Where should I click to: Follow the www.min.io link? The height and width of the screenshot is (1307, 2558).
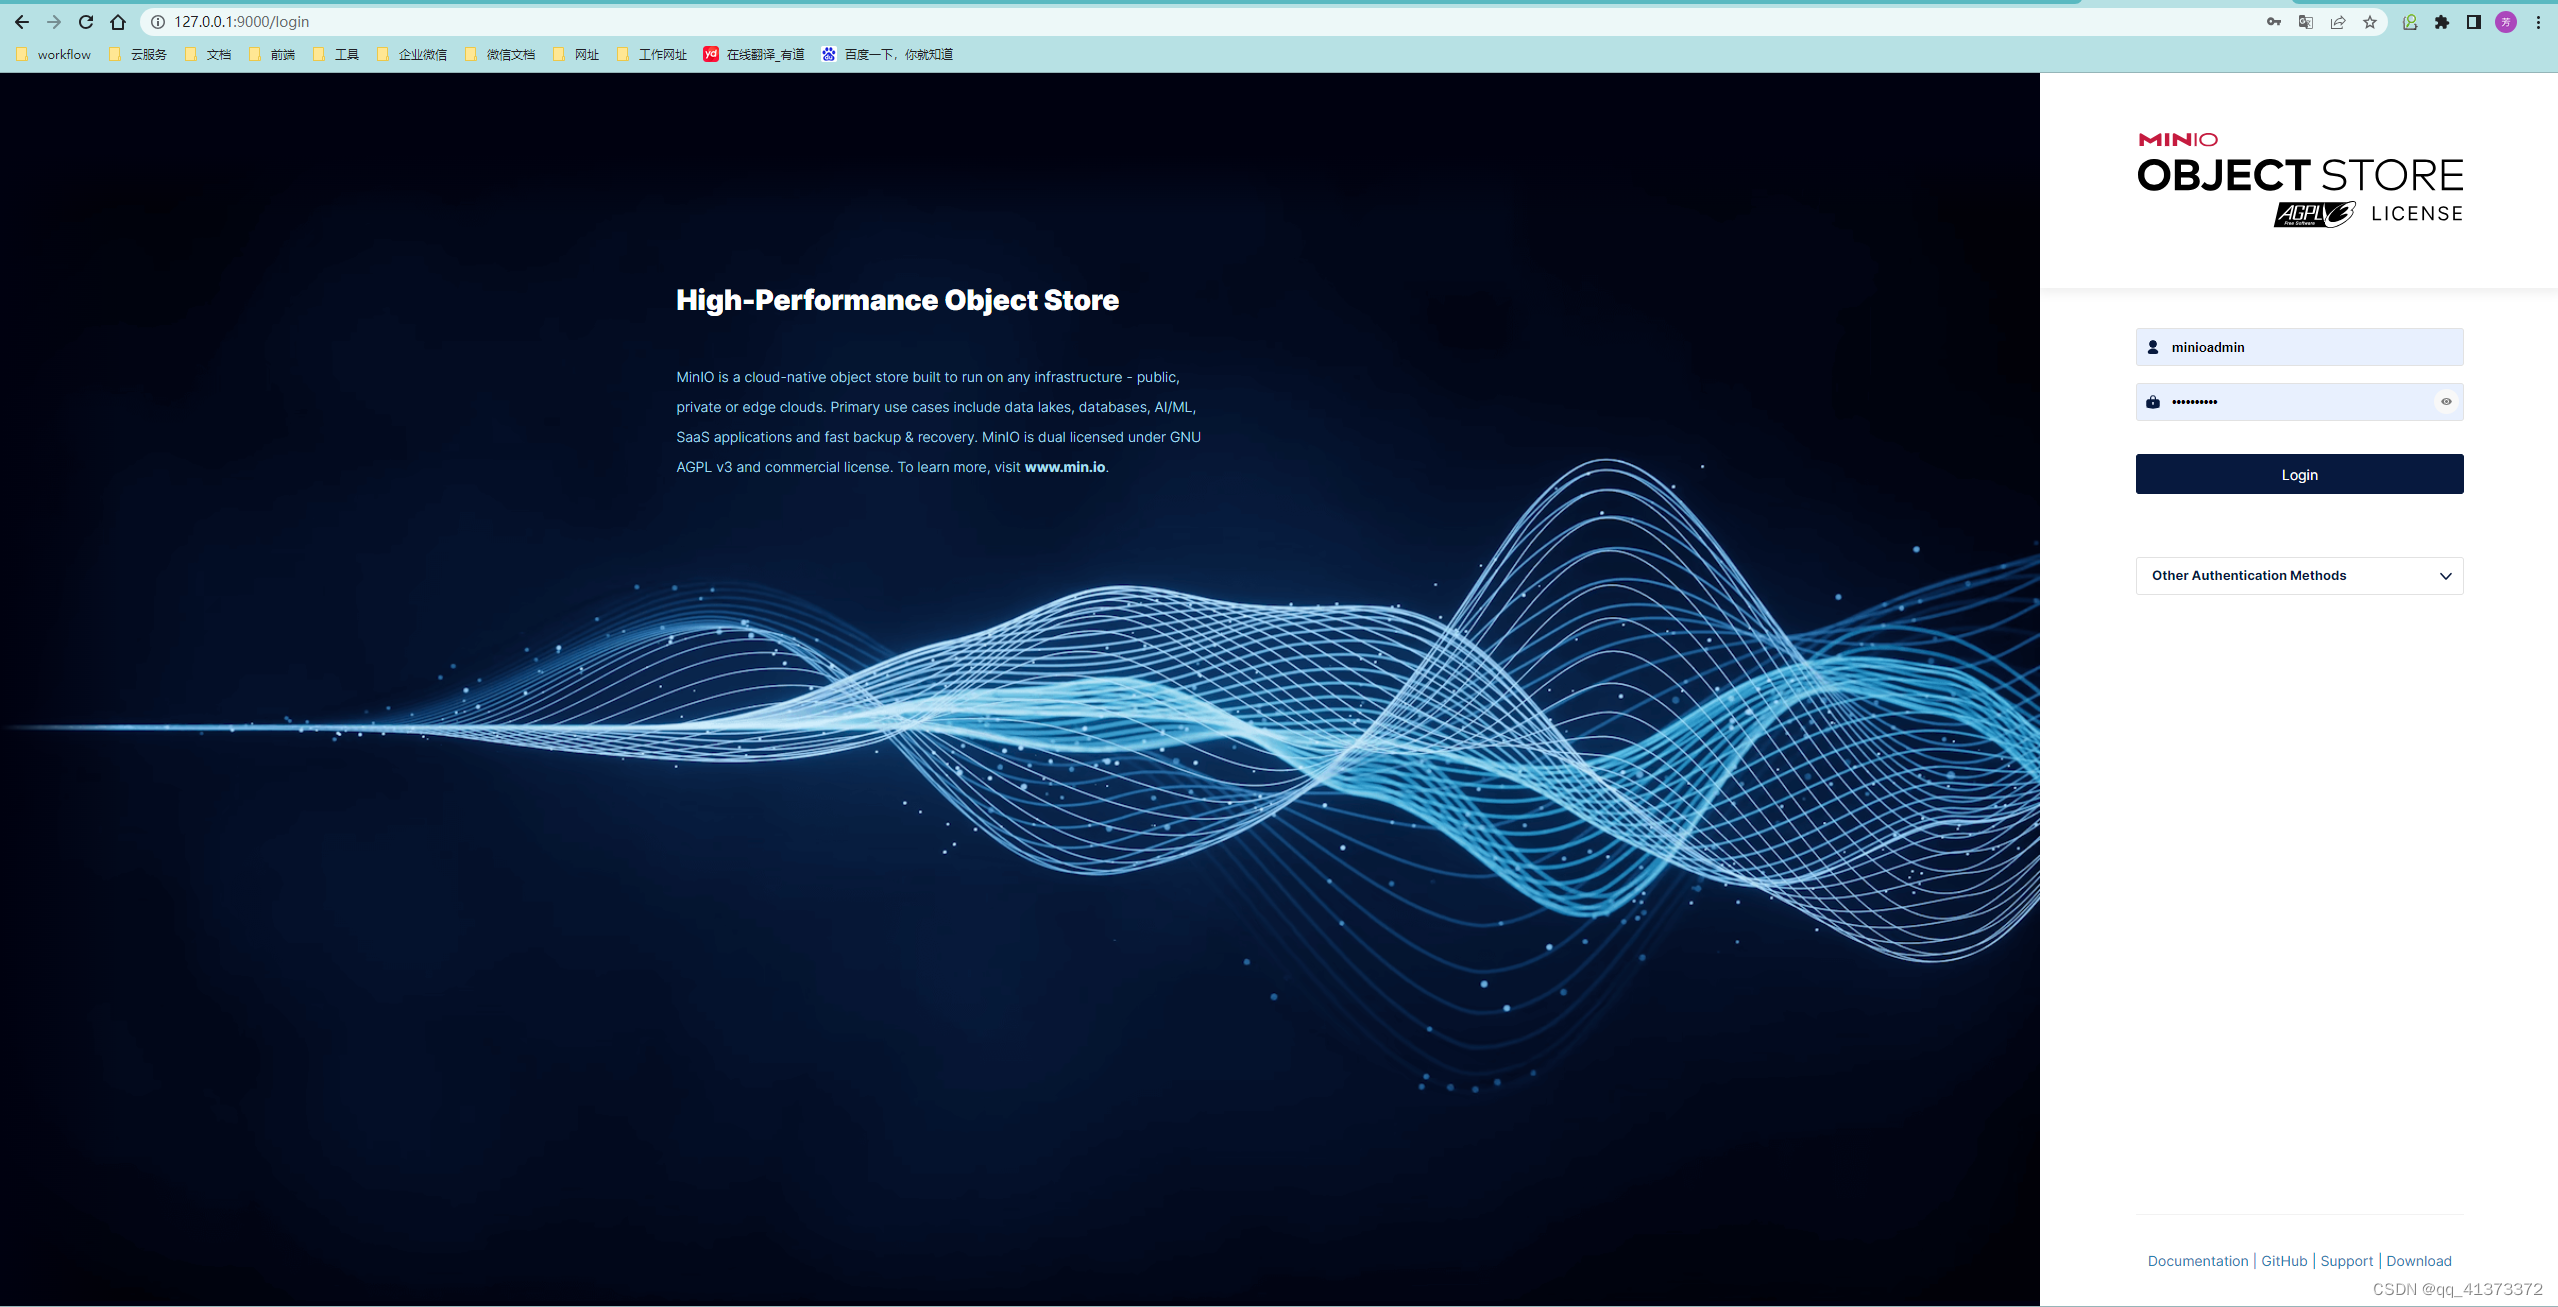1064,467
